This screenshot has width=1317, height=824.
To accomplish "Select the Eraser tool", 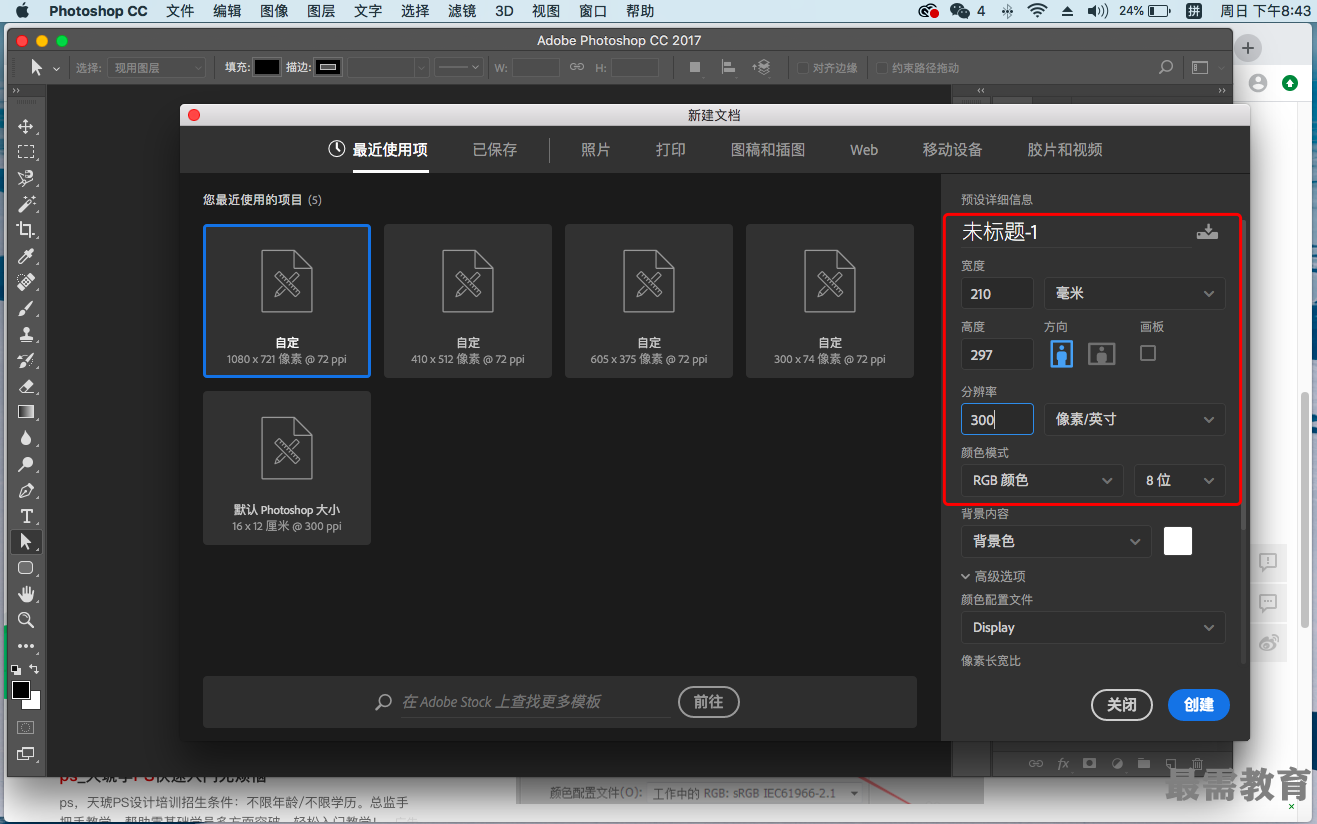I will [x=26, y=386].
